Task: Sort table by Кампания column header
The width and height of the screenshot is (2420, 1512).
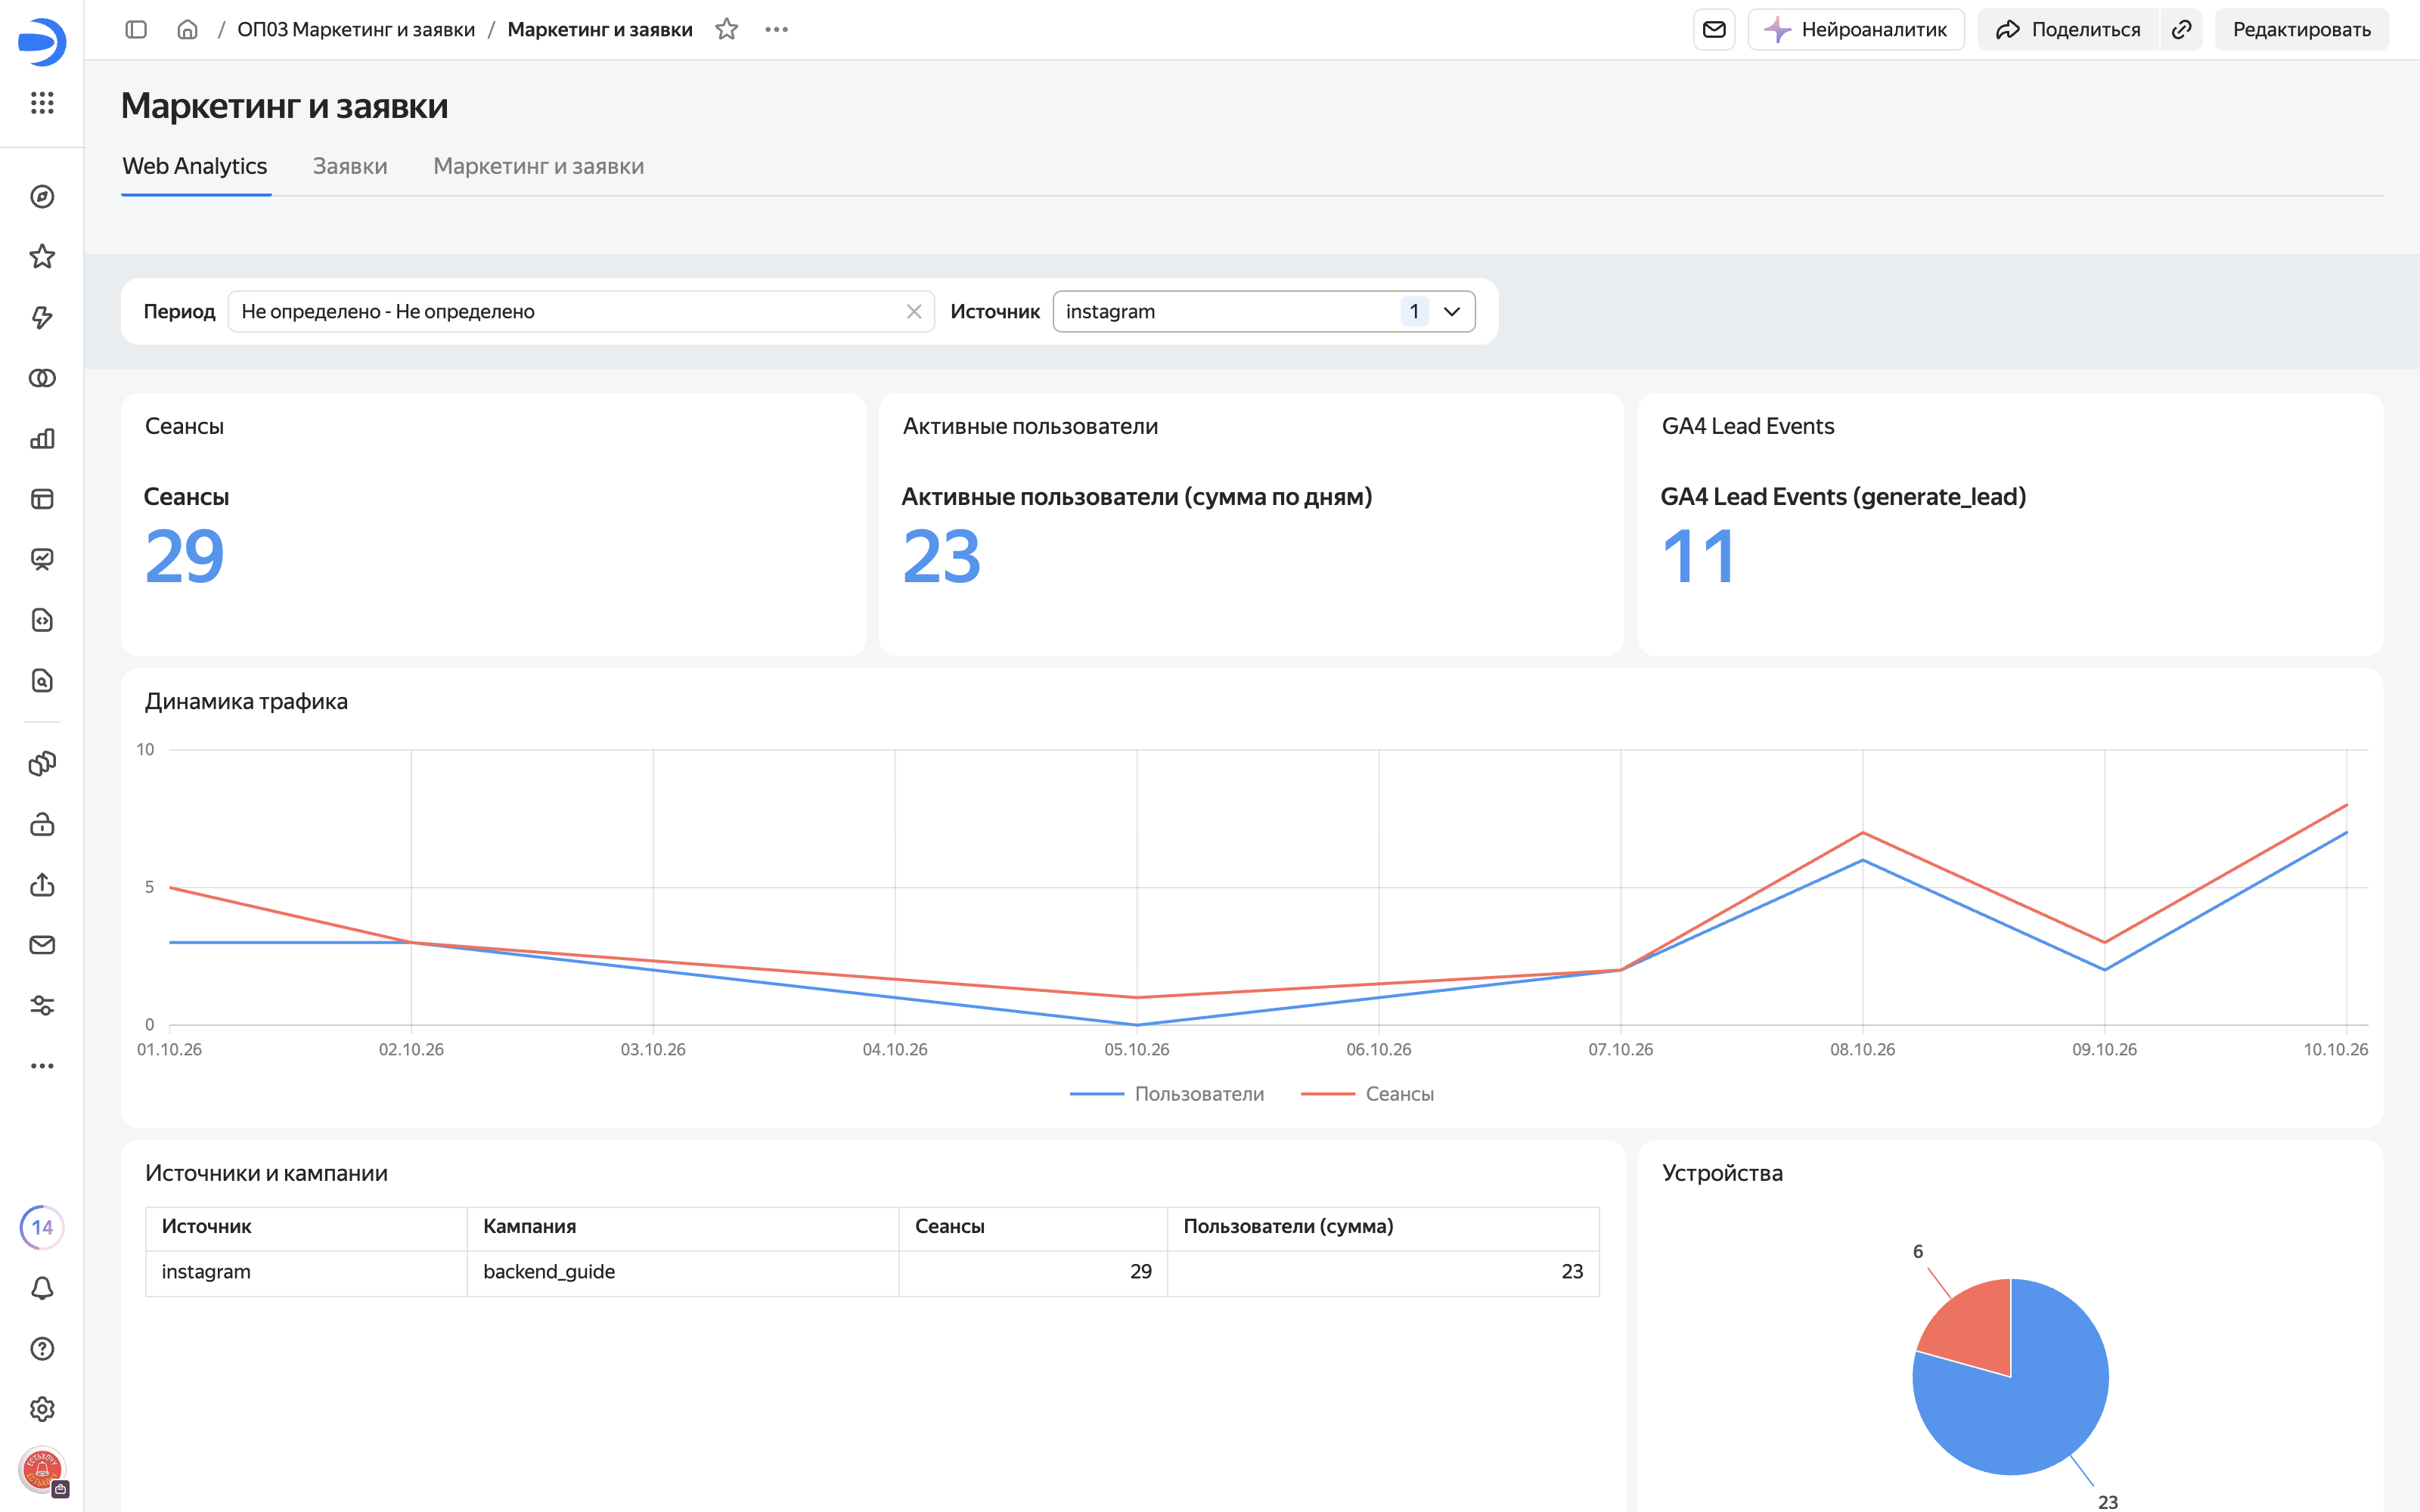Action: [x=683, y=1227]
